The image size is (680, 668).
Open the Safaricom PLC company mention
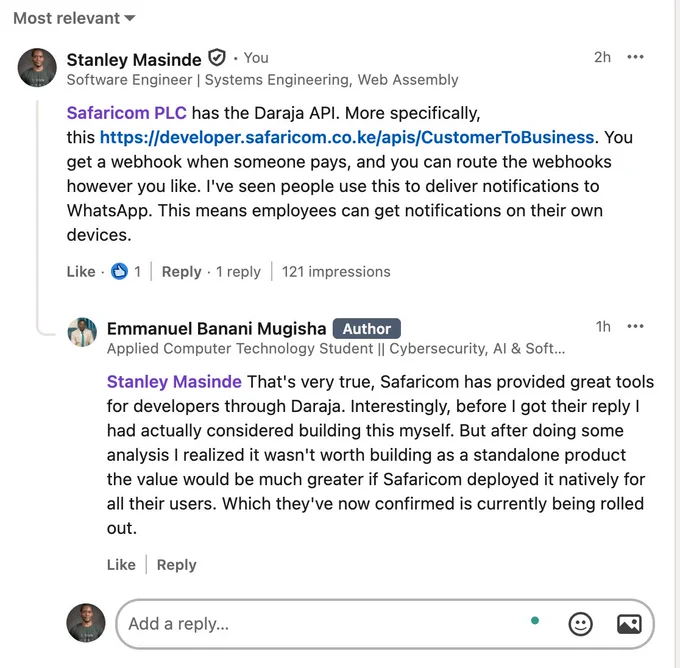(127, 113)
